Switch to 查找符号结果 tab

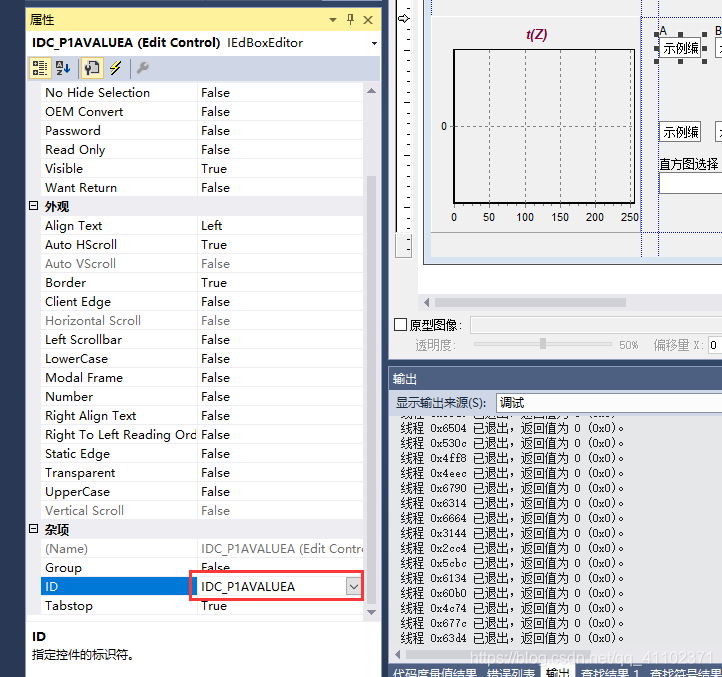coord(685,672)
